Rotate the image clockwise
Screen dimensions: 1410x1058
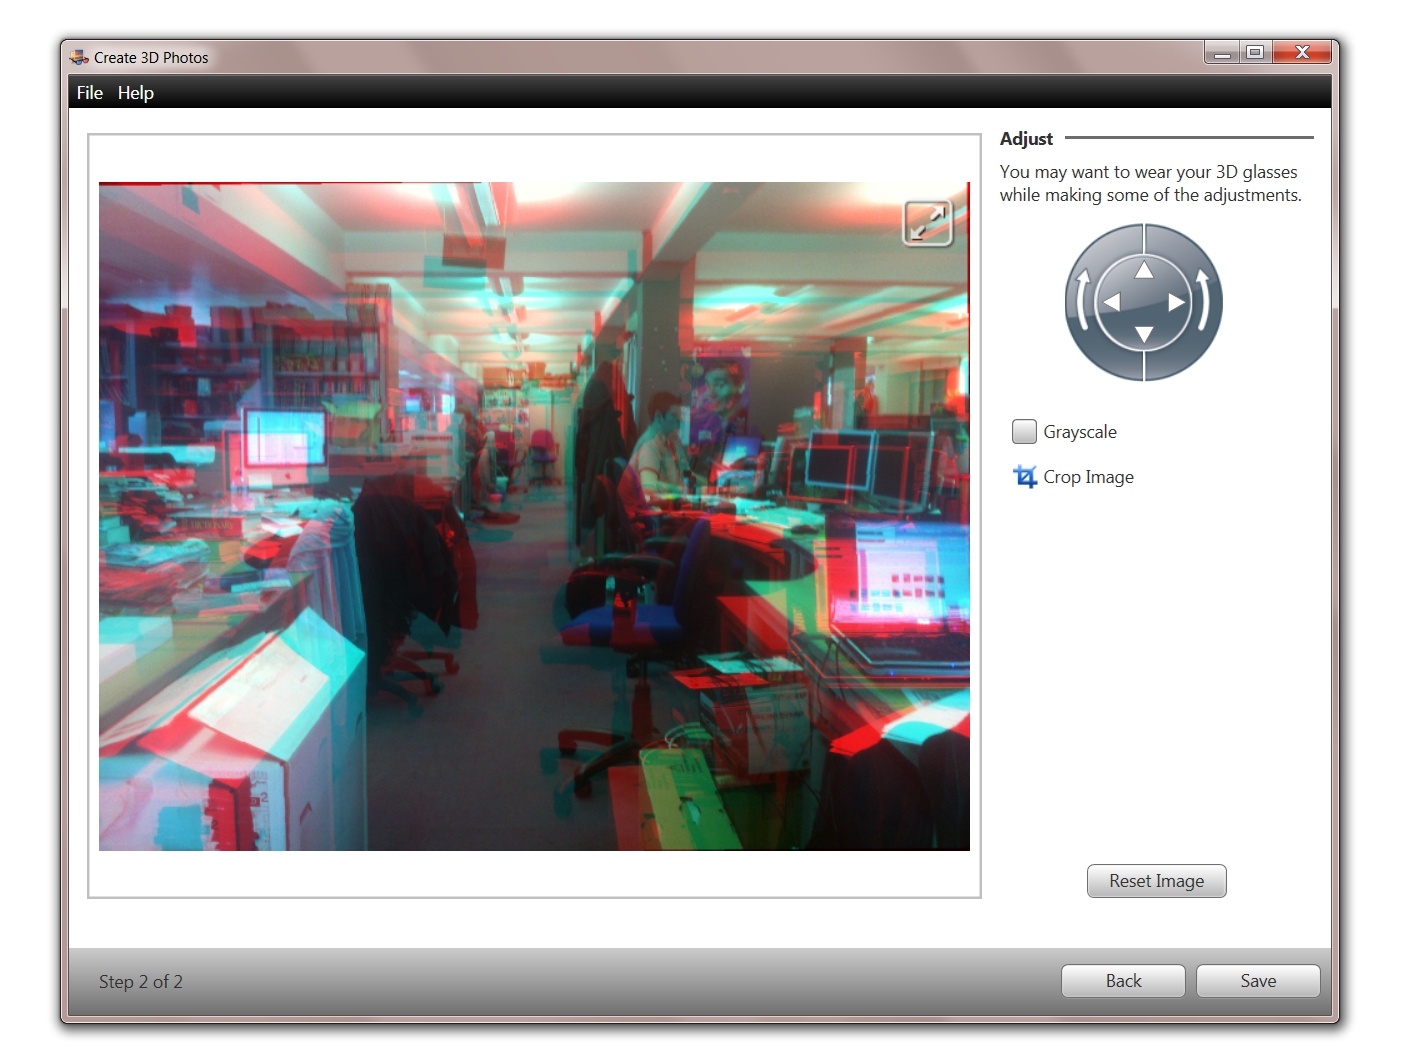pos(1202,302)
